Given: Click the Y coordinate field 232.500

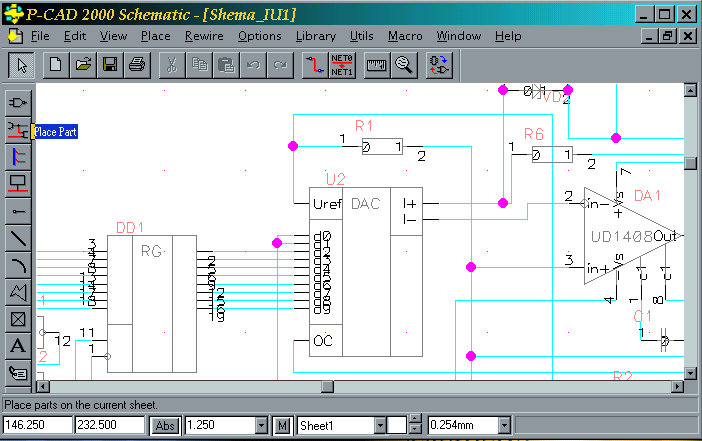Looking at the screenshot, I should click(110, 425).
